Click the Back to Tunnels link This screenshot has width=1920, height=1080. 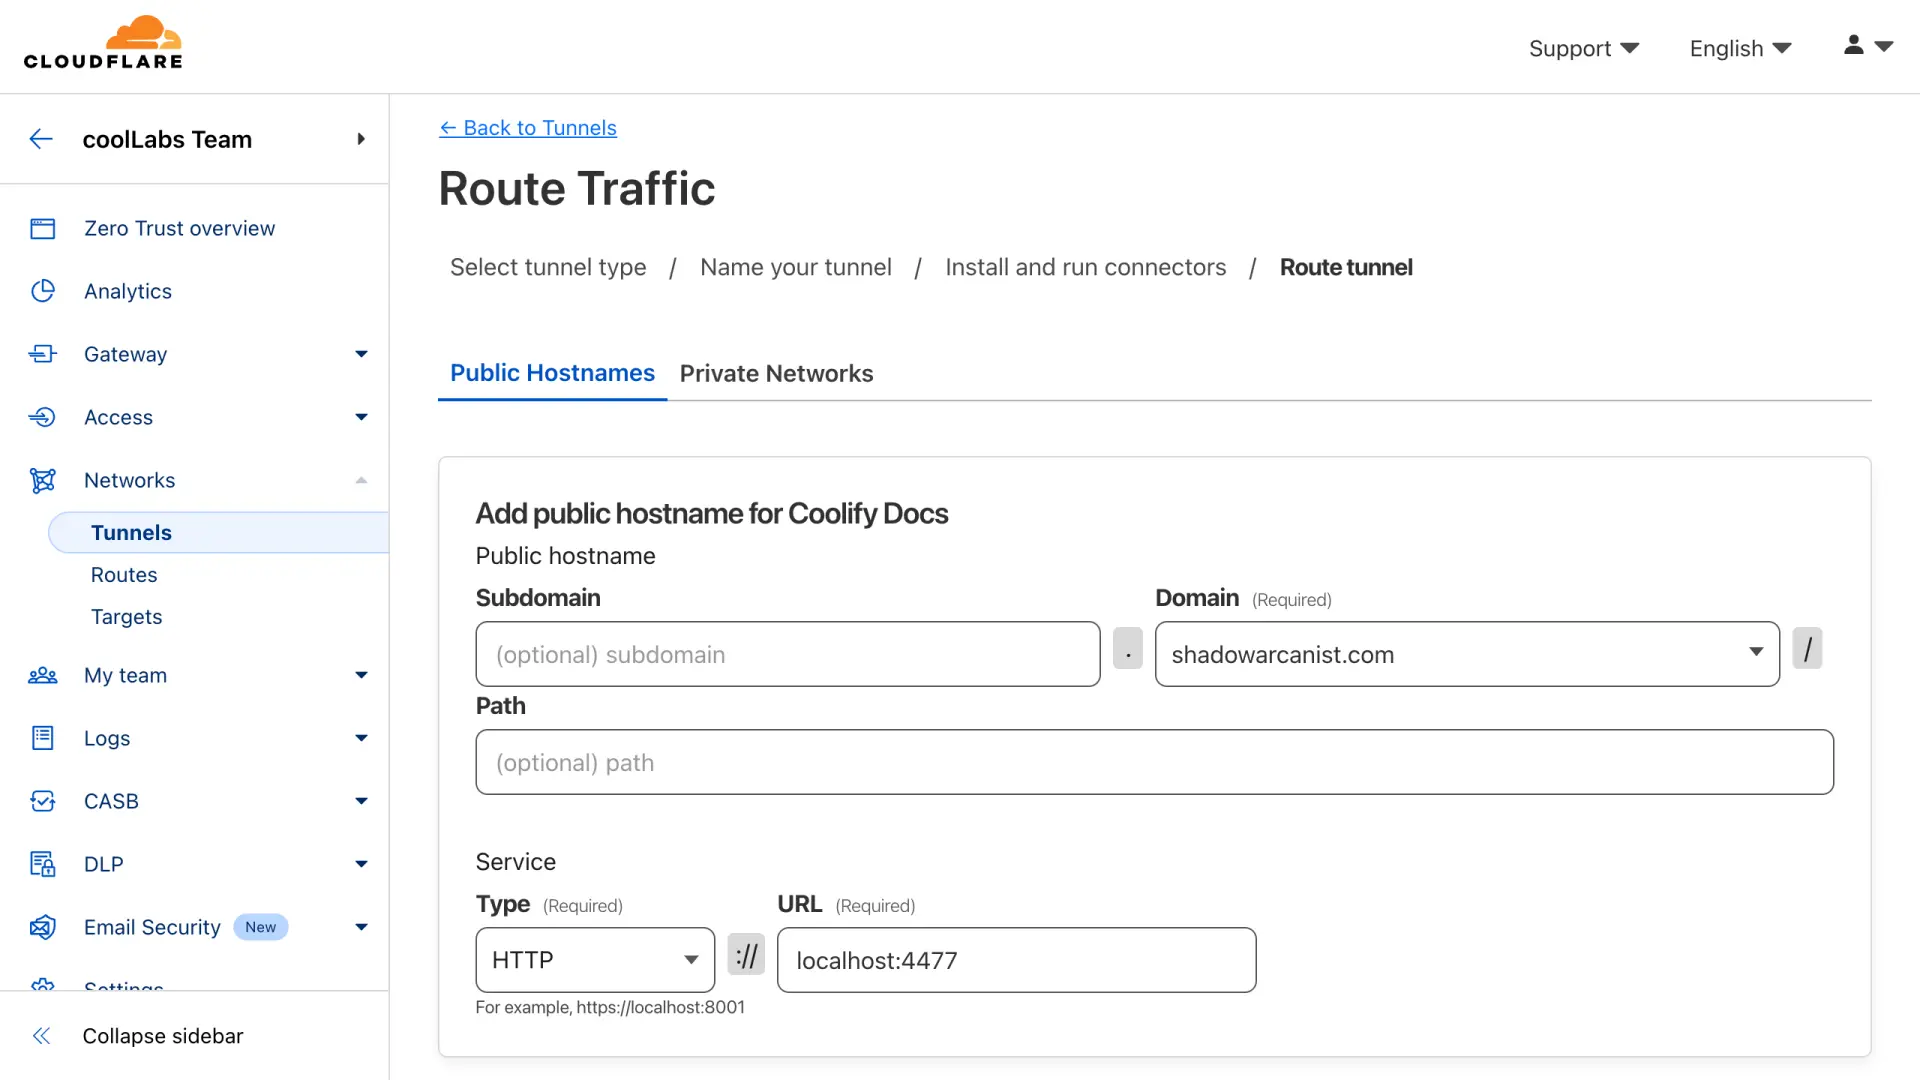[x=528, y=128]
